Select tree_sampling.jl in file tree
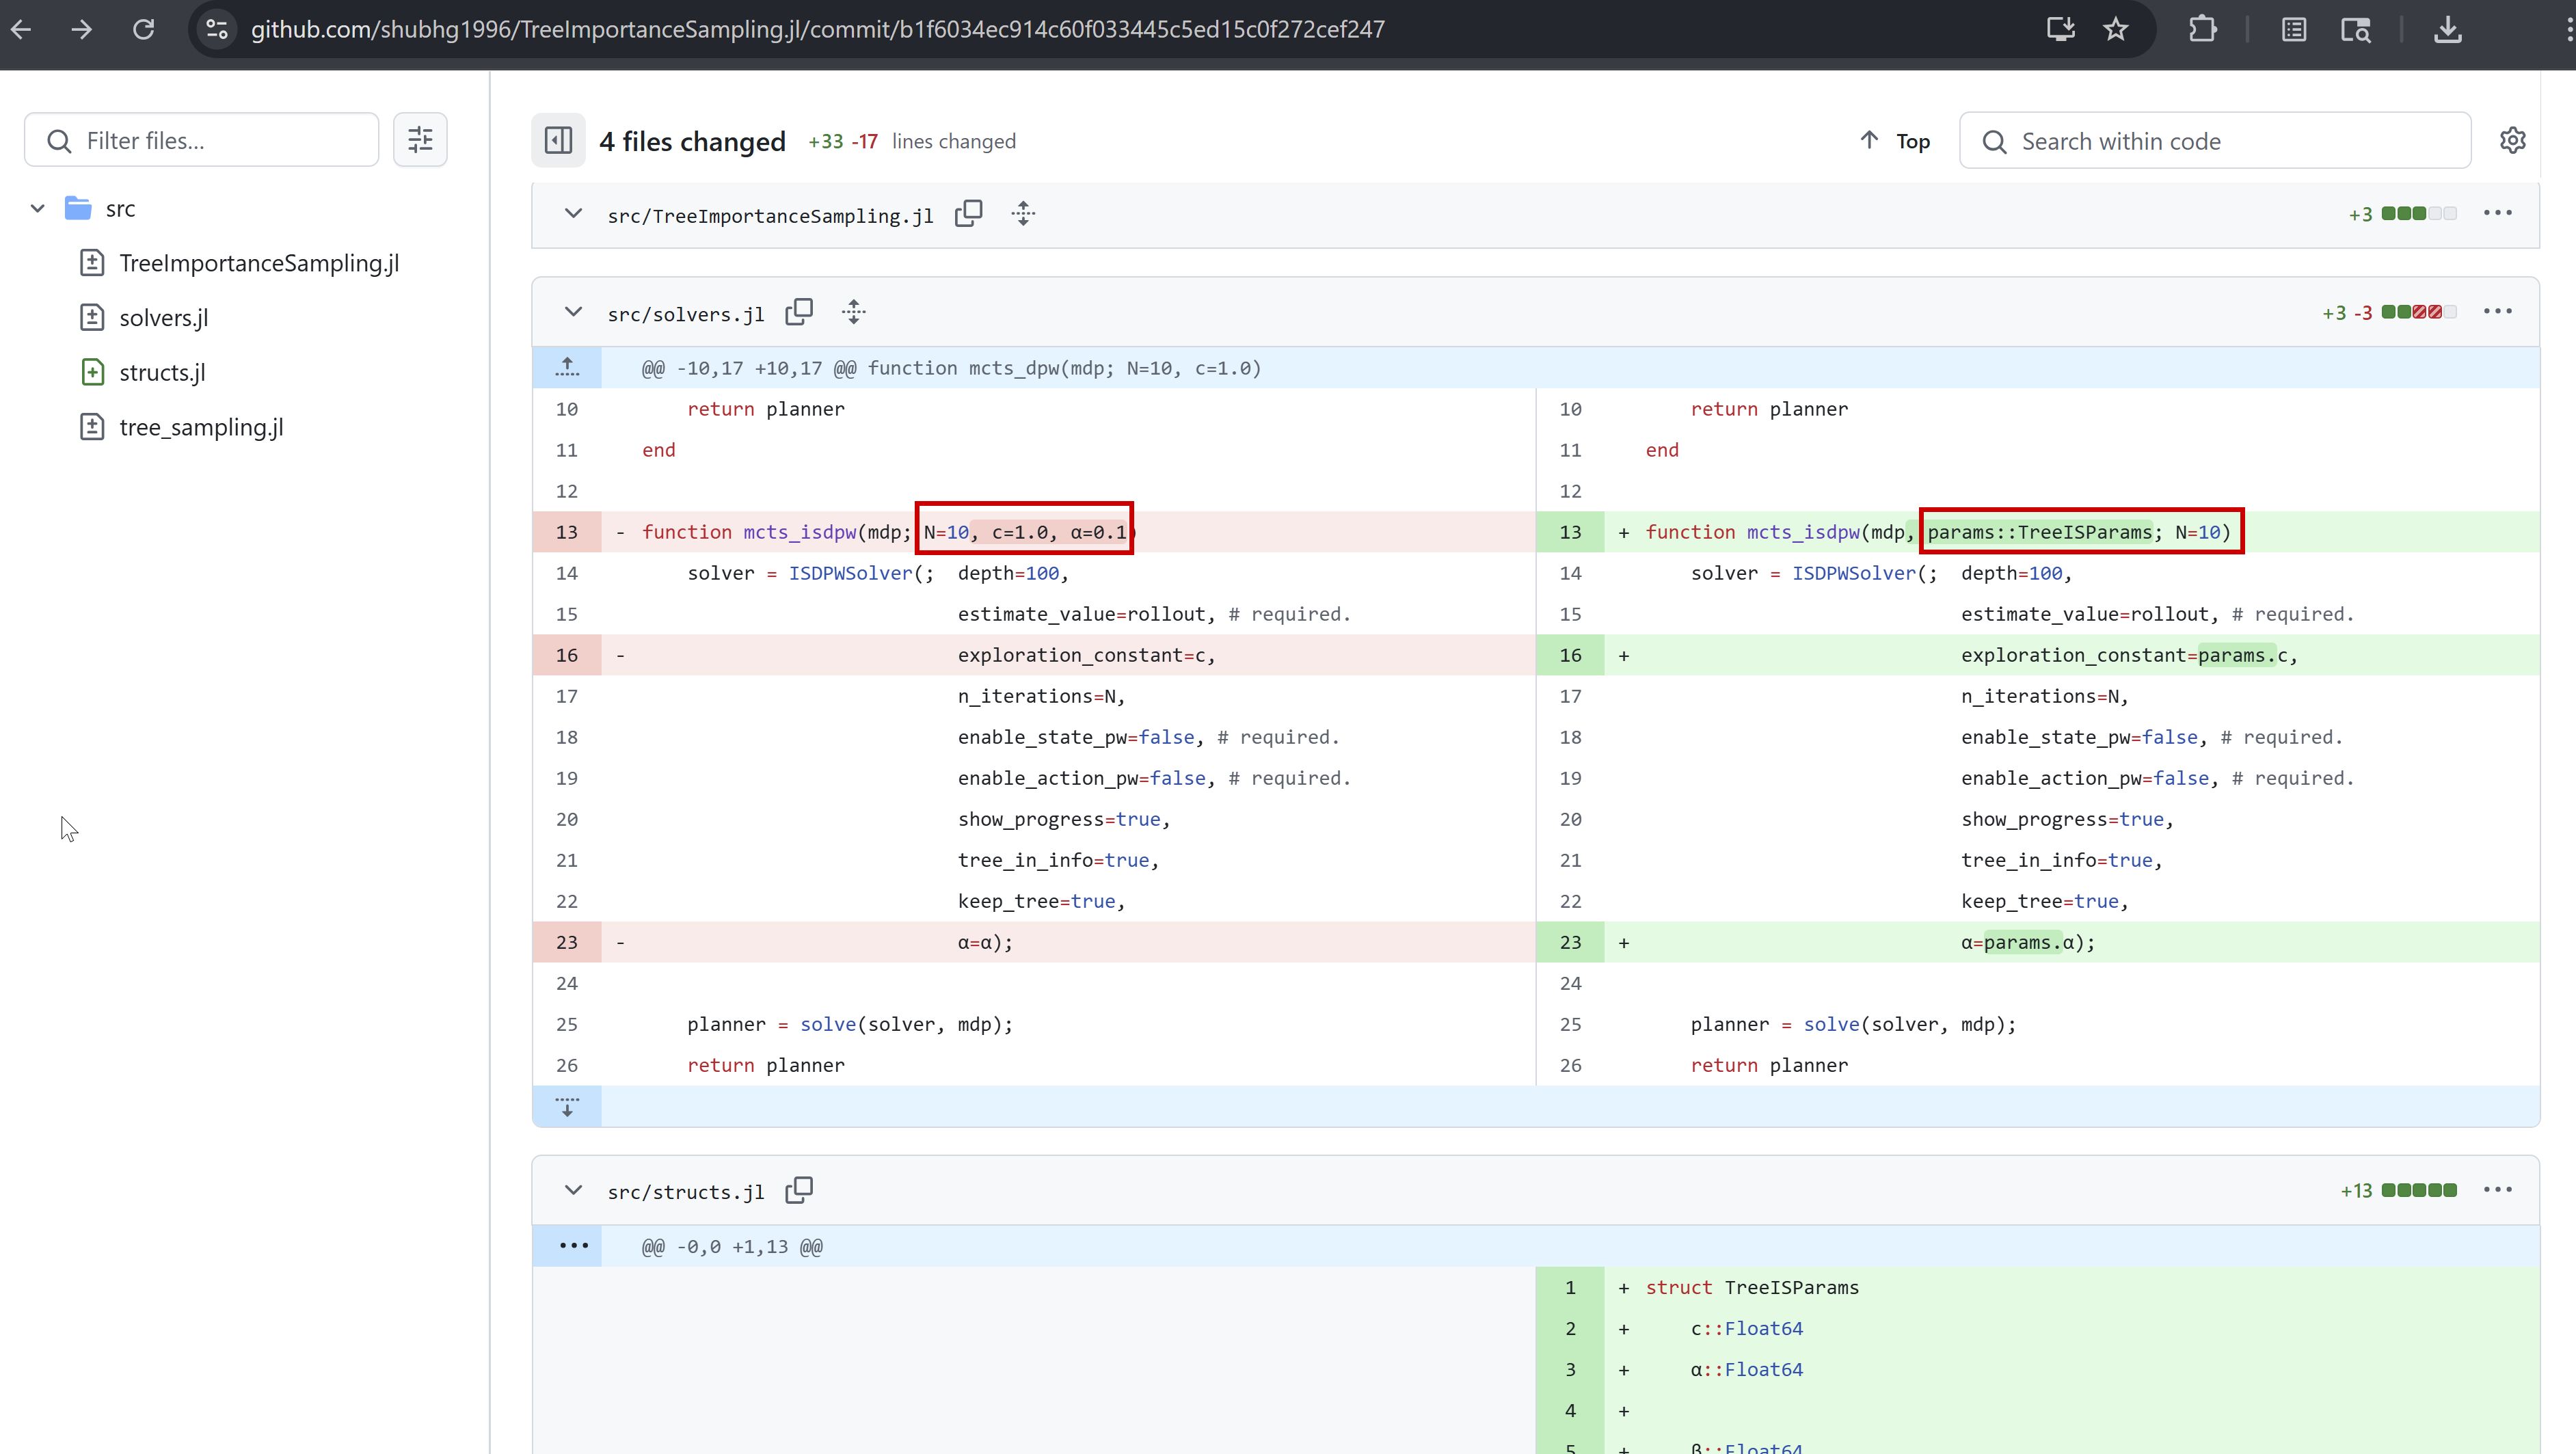2576x1454 pixels. (201, 427)
